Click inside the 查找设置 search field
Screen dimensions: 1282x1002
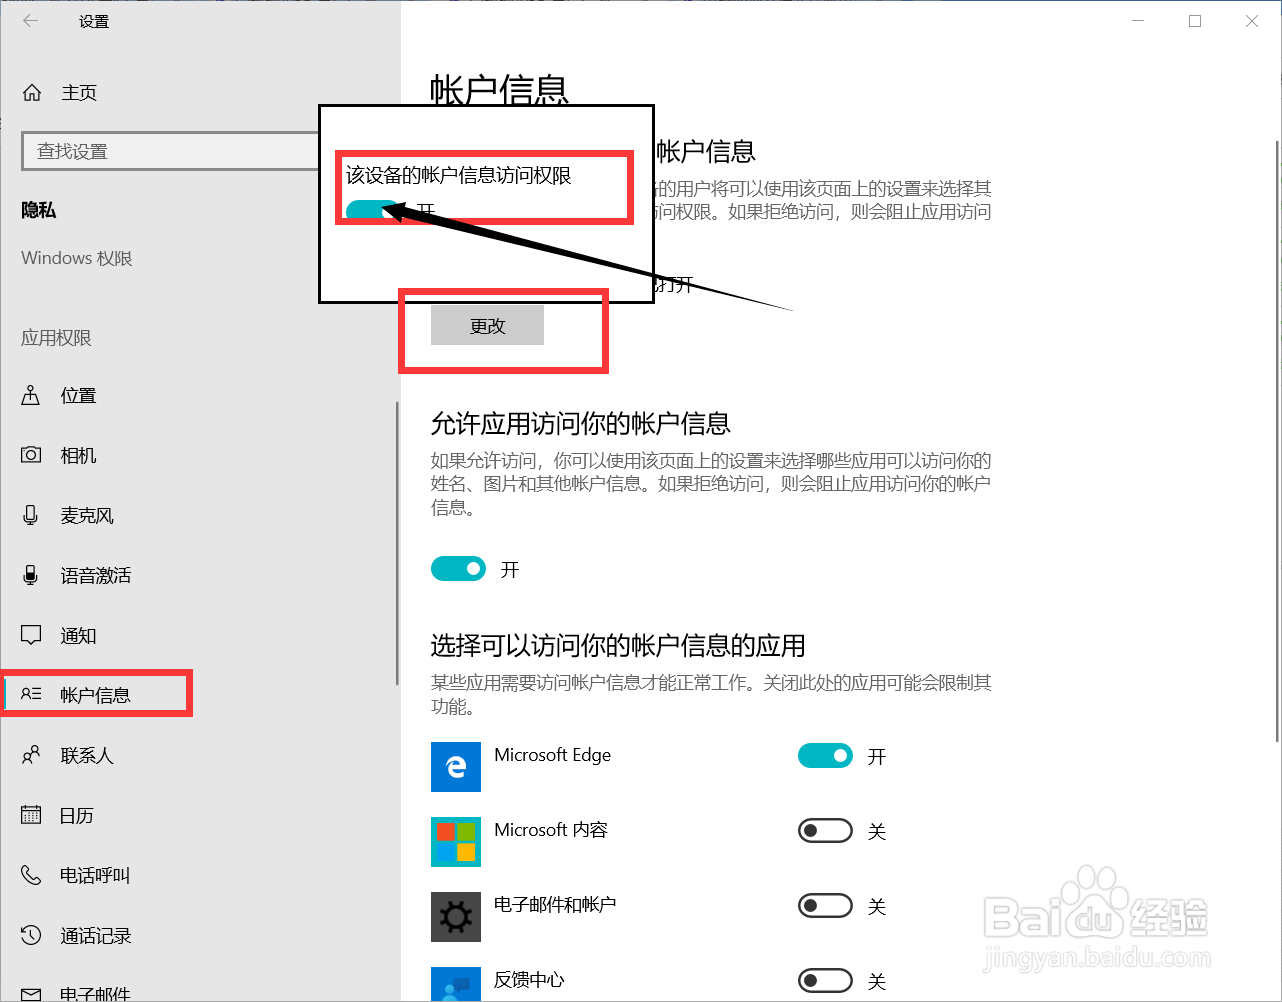point(170,151)
